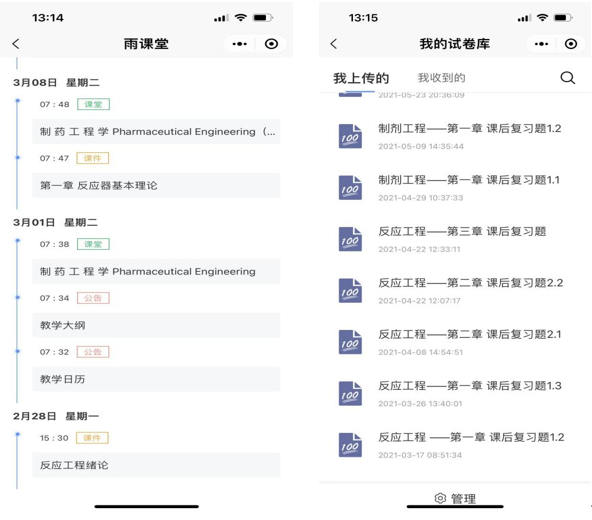Image resolution: width=592 pixels, height=520 pixels.
Task: Go back from 我的试卷库 screen
Action: [x=333, y=44]
